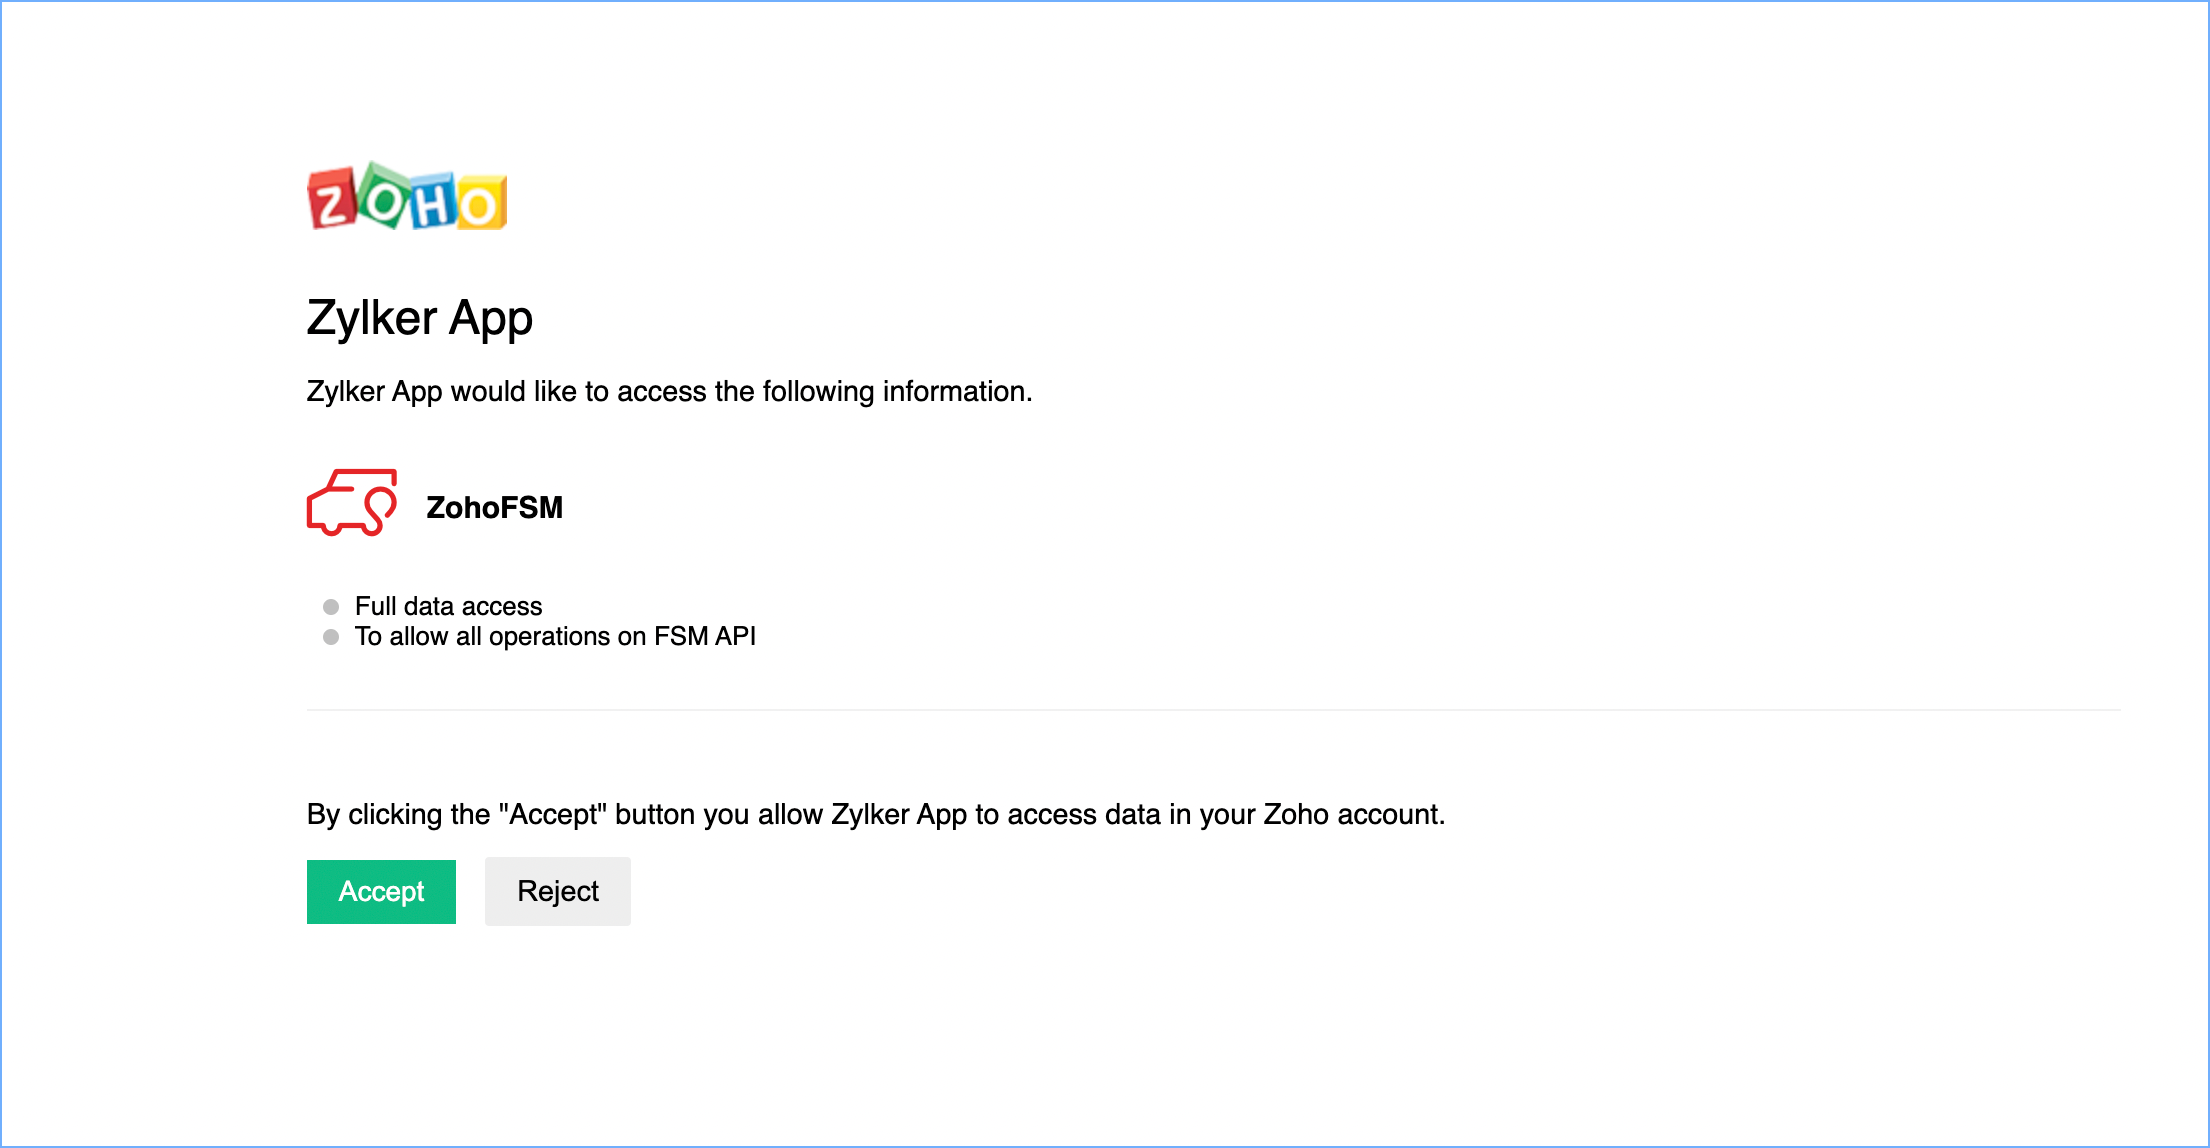The width and height of the screenshot is (2210, 1148).
Task: Click the By clicking the Accept consent sentence
Action: (875, 815)
